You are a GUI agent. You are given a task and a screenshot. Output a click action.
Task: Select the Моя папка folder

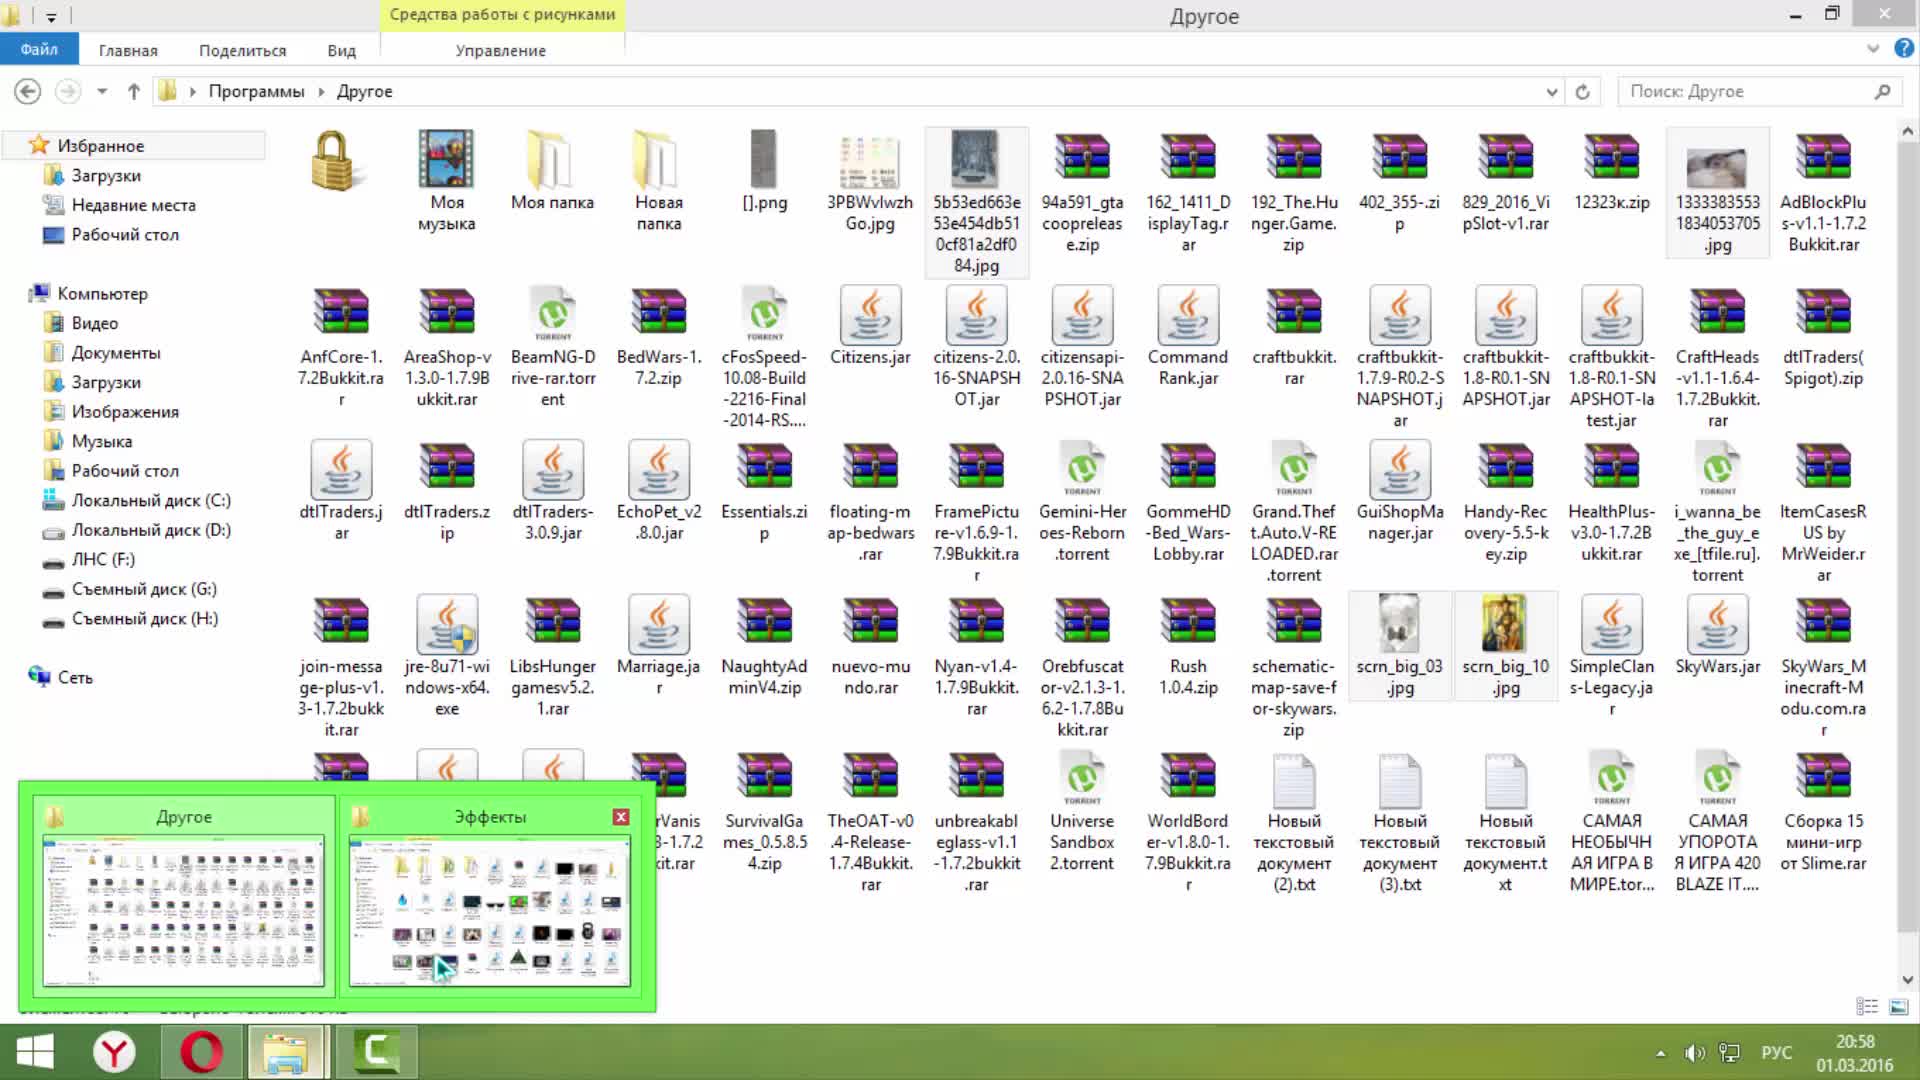[x=552, y=171]
